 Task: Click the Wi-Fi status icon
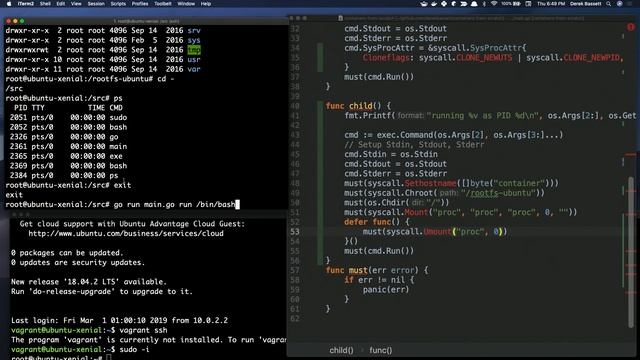pos(494,4)
